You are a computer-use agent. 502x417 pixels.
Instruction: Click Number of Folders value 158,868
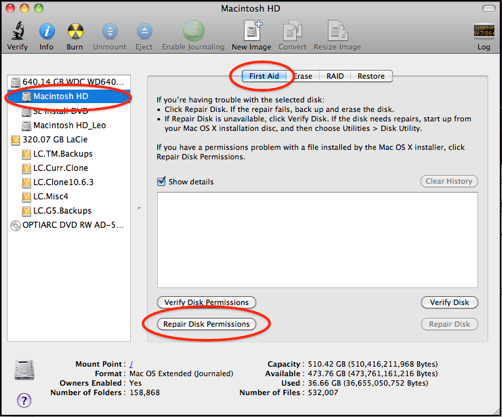coord(145,393)
